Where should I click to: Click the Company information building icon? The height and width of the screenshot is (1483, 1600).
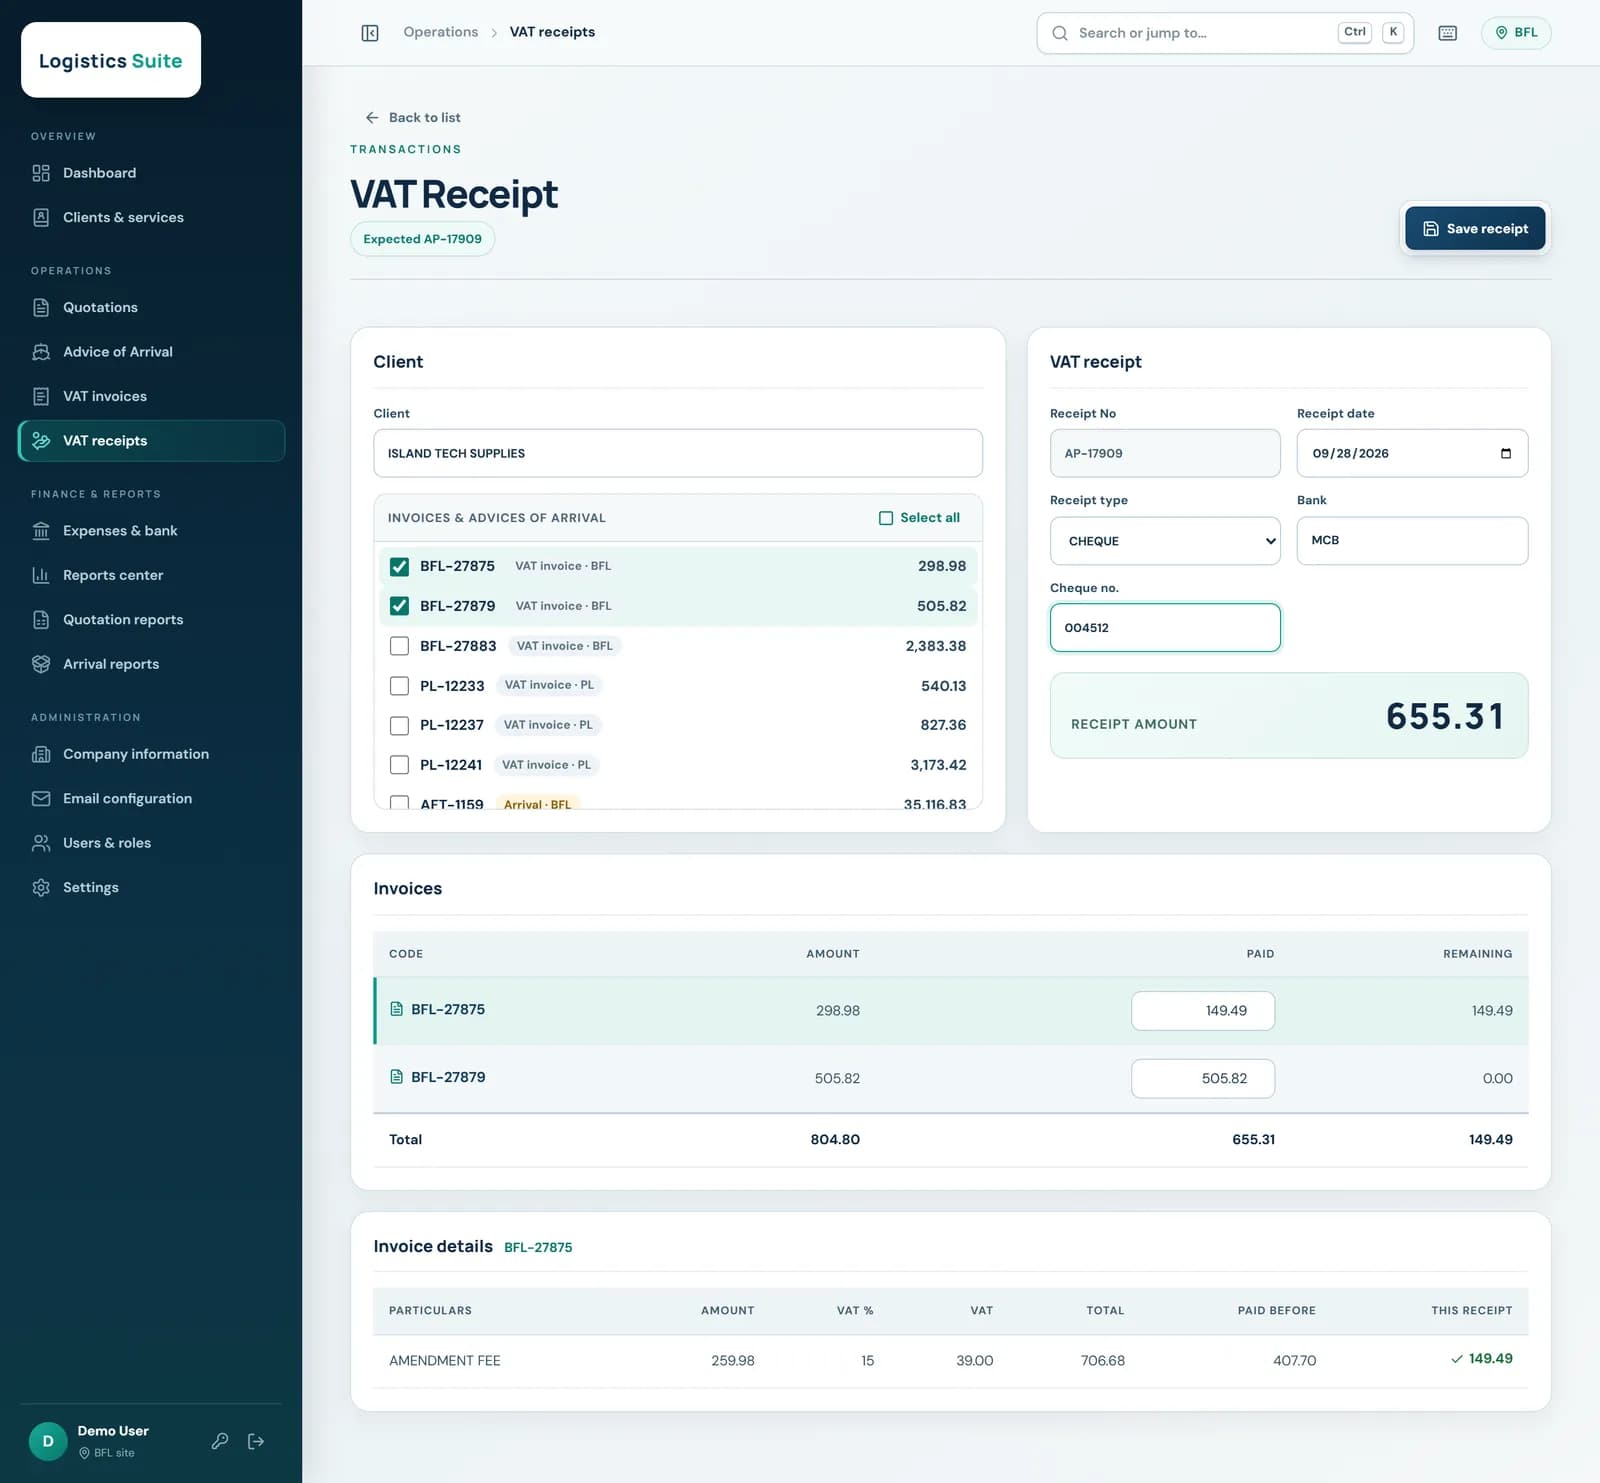click(41, 754)
